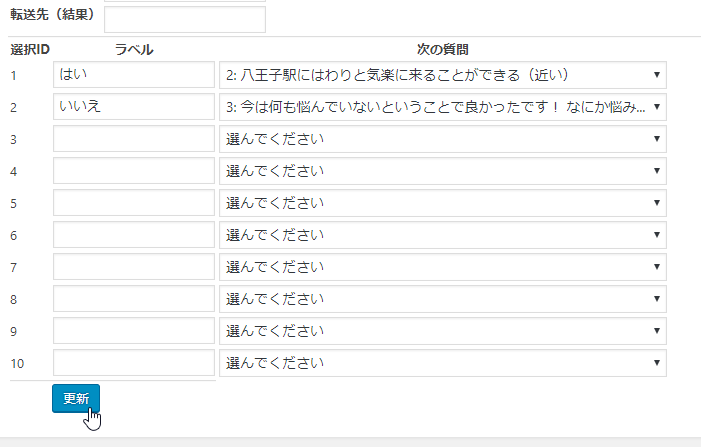701x447 pixels.
Task: Open the row 5 next-question dropdown
Action: (x=442, y=203)
